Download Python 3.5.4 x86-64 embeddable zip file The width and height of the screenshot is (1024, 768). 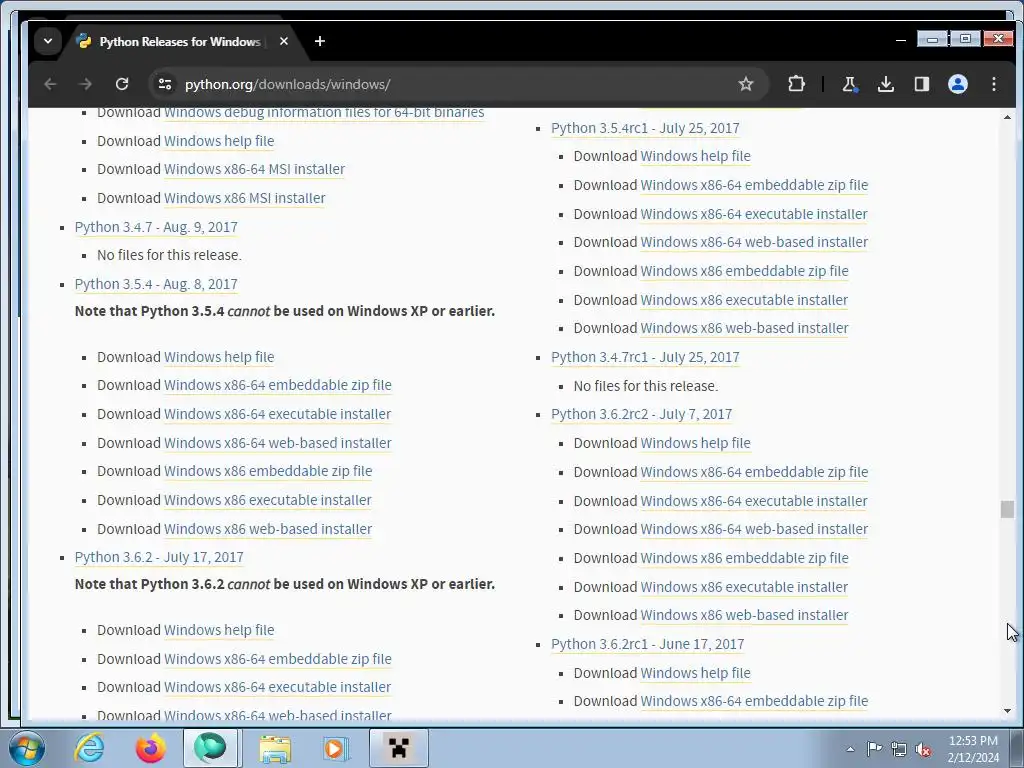[278, 385]
